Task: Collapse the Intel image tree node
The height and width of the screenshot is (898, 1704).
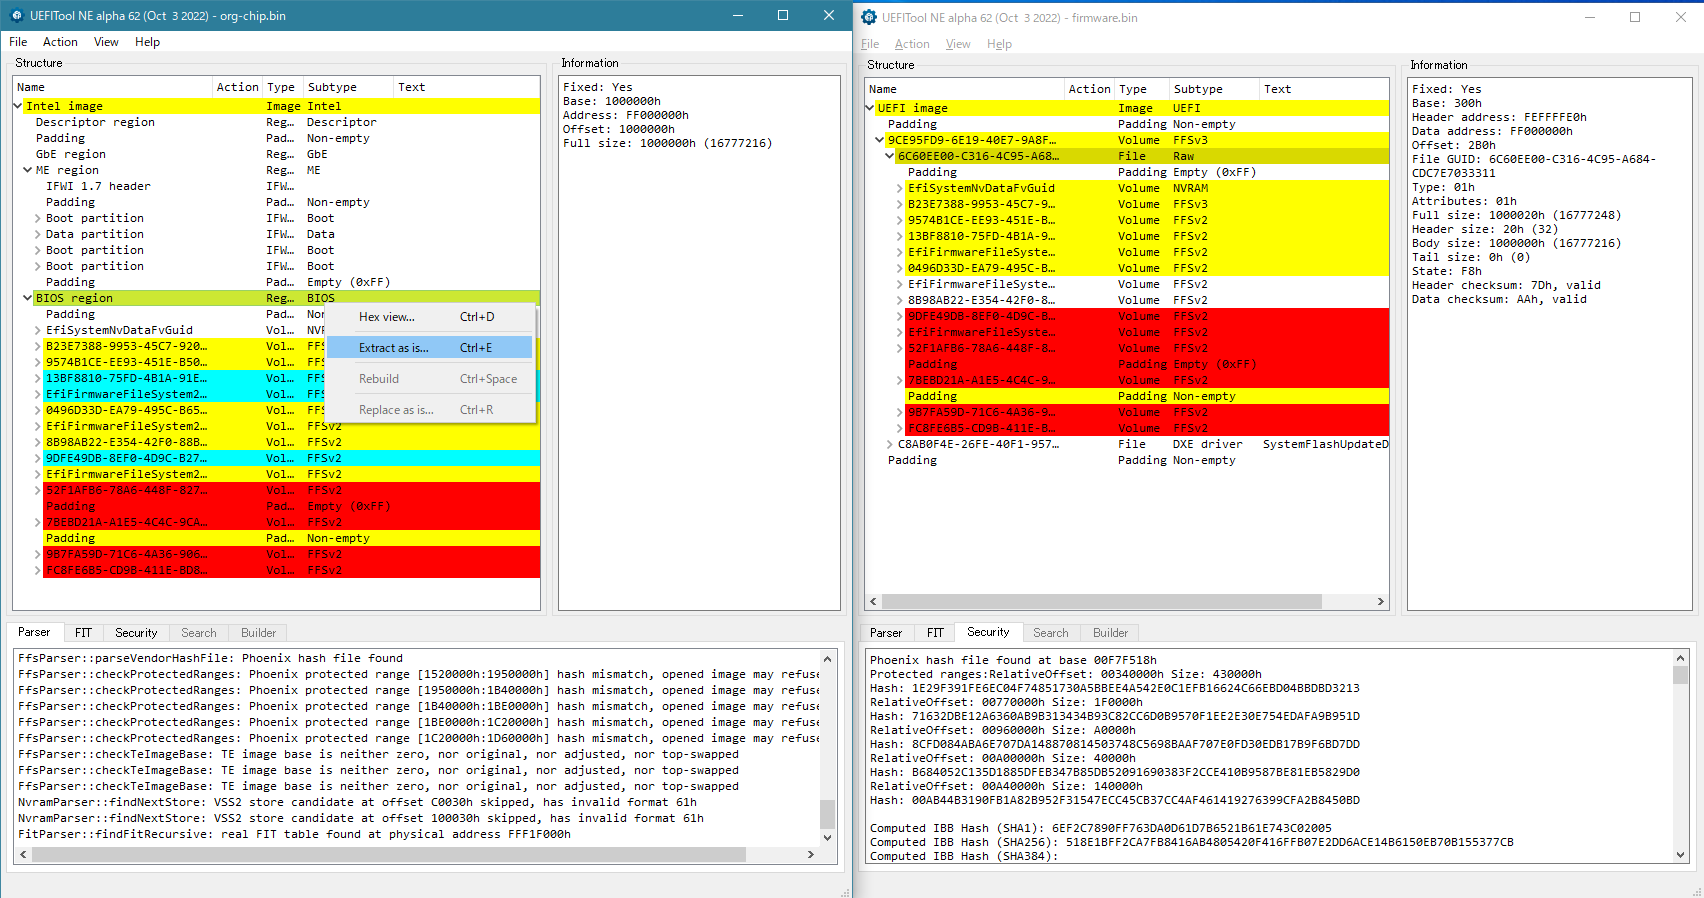Action: 18,106
